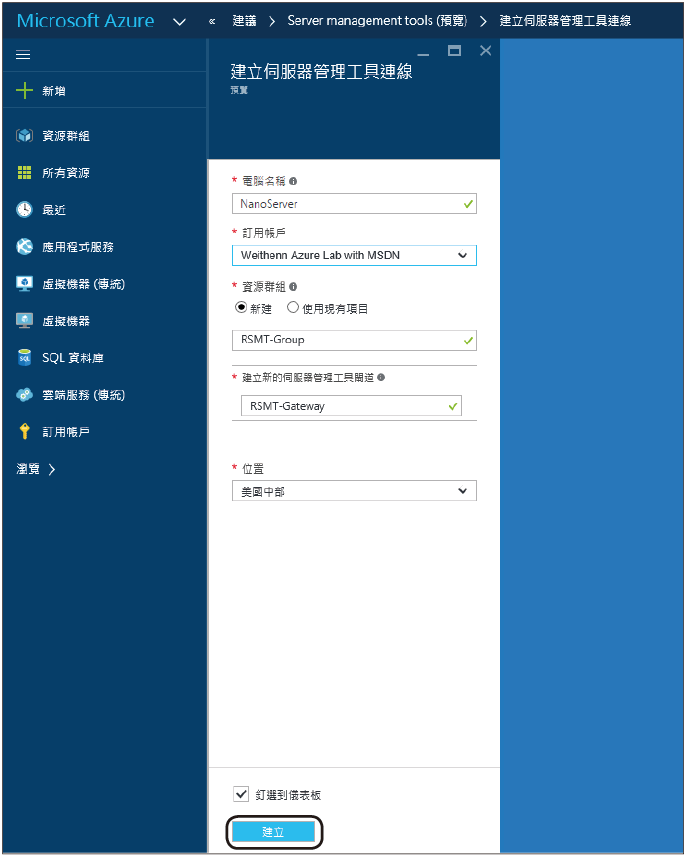Viewport: 687px width, 858px height.
Task: Click info icon beside 伺服器管理工具閘道 label
Action: 381,378
